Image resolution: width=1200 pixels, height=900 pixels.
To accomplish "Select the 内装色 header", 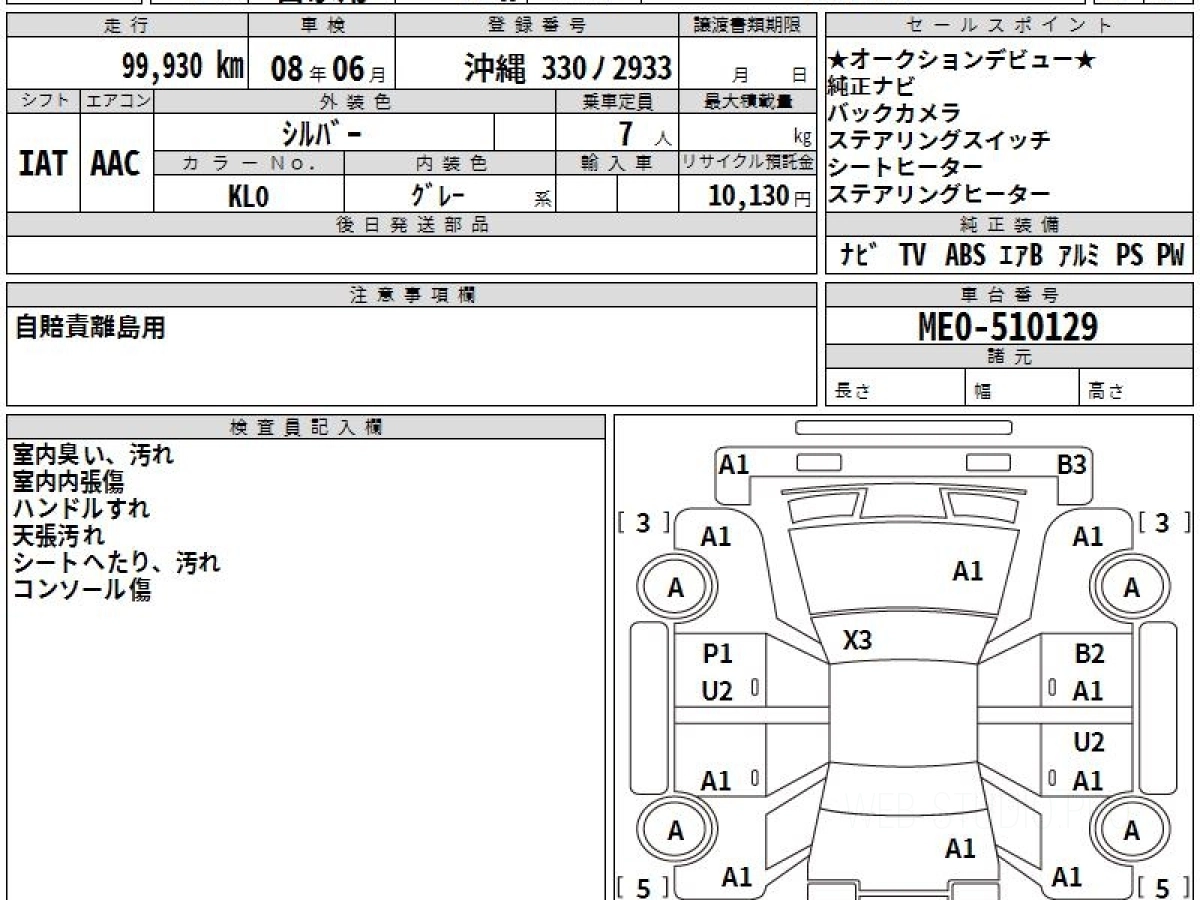I will tap(451, 164).
